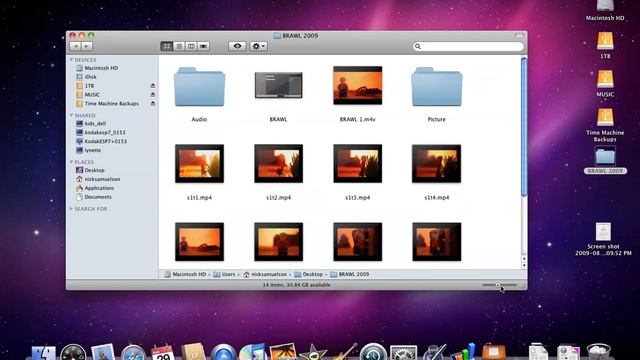Collapse the DEVICES sidebar section
Viewport: 640px width, 360px height.
click(x=71, y=60)
